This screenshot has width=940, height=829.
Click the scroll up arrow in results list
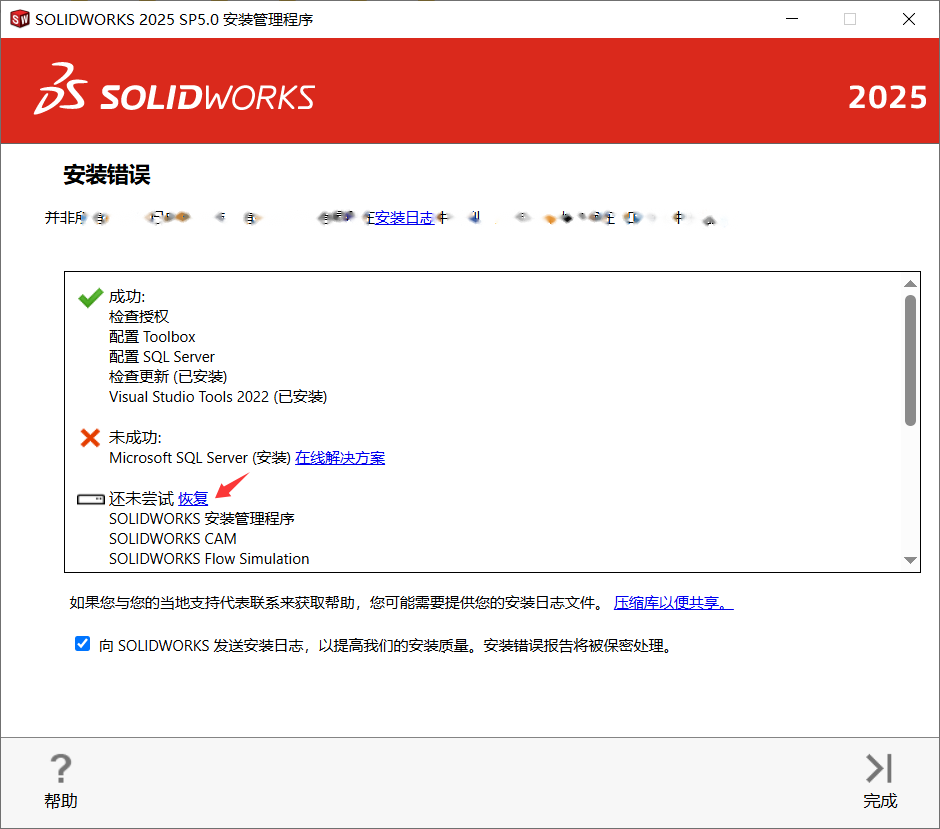click(910, 284)
